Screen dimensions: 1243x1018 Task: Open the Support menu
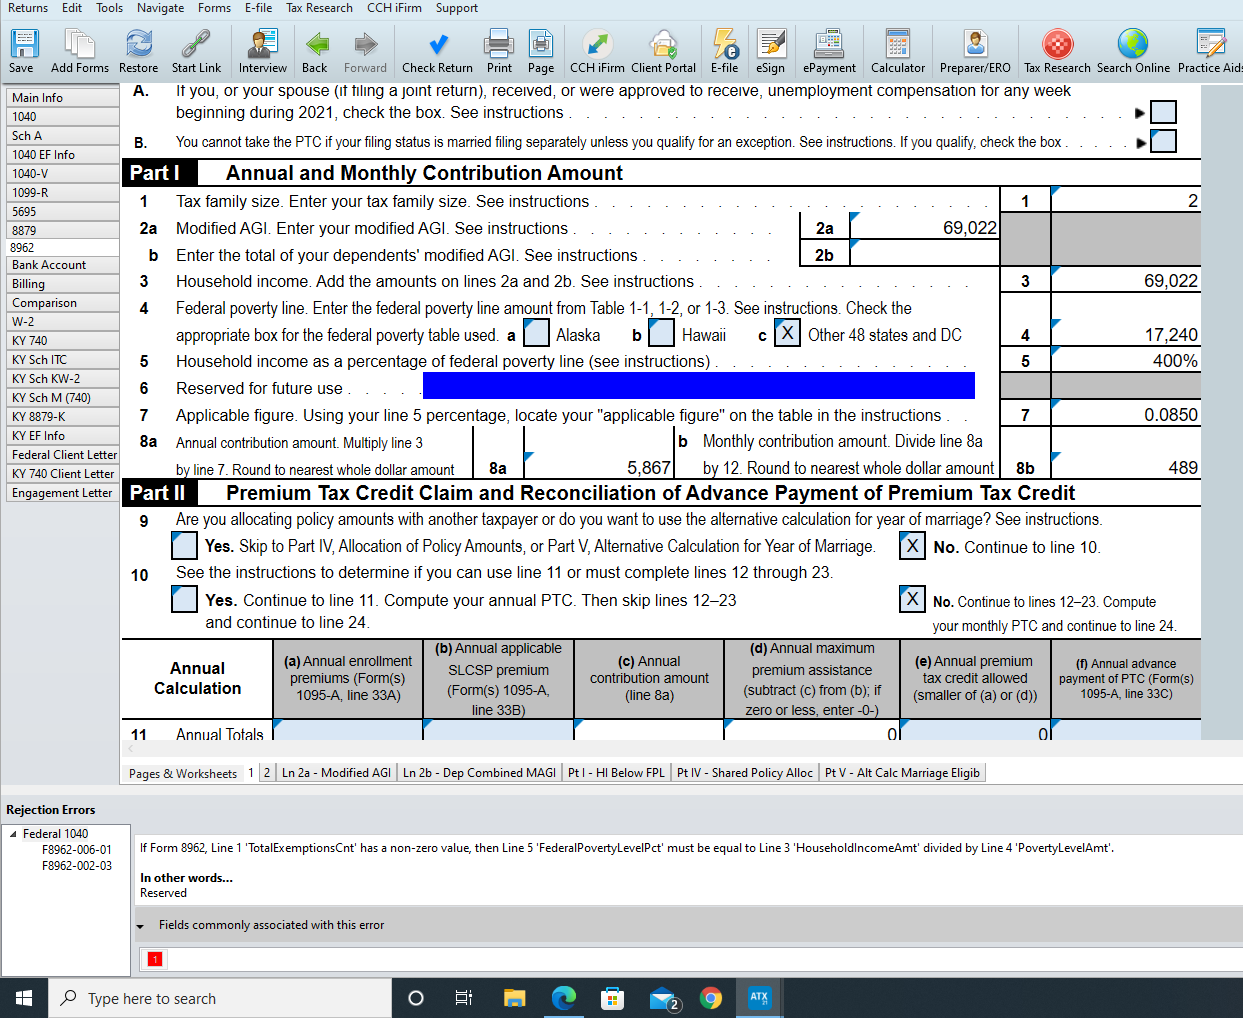(x=456, y=8)
